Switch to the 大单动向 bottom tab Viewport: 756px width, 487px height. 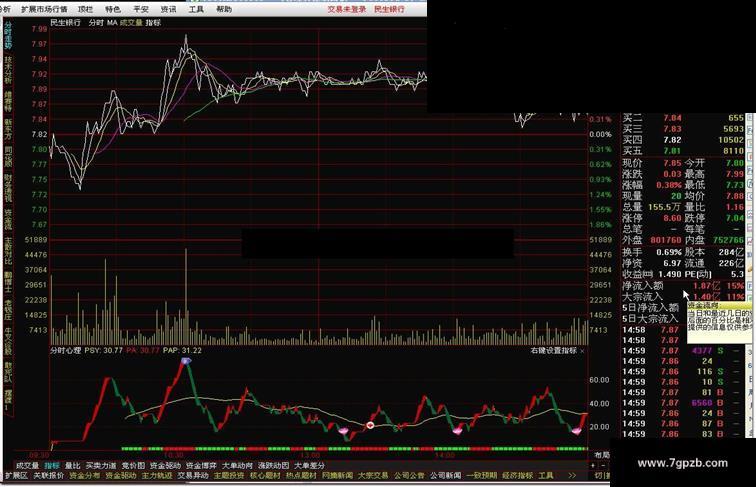237,466
